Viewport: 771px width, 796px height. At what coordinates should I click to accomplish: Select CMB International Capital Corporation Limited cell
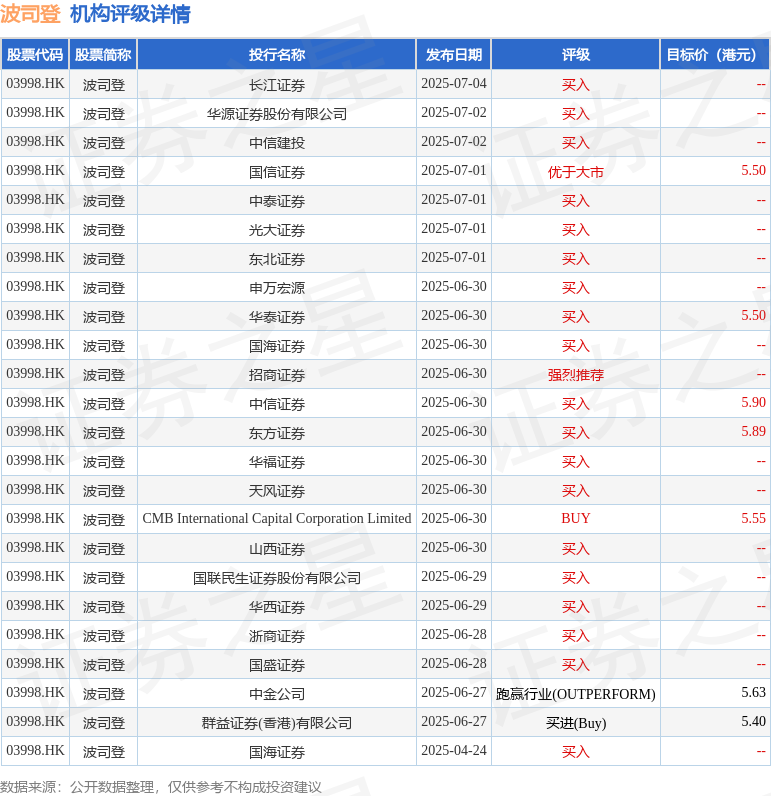277,518
